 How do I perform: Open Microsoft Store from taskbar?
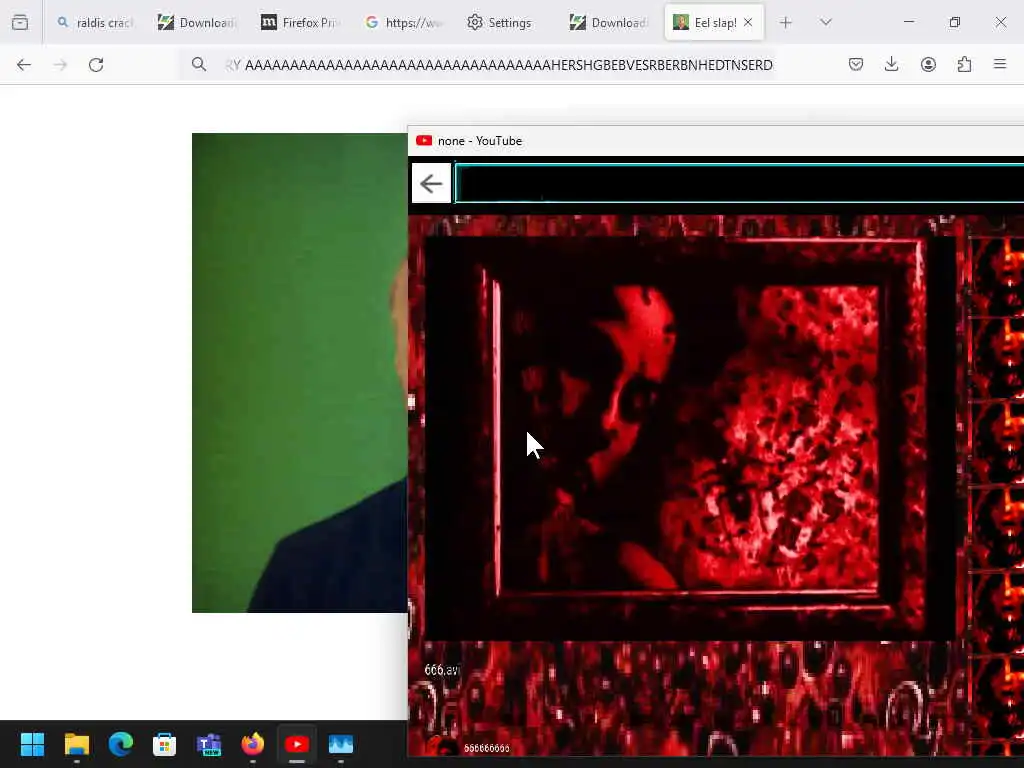click(x=165, y=744)
